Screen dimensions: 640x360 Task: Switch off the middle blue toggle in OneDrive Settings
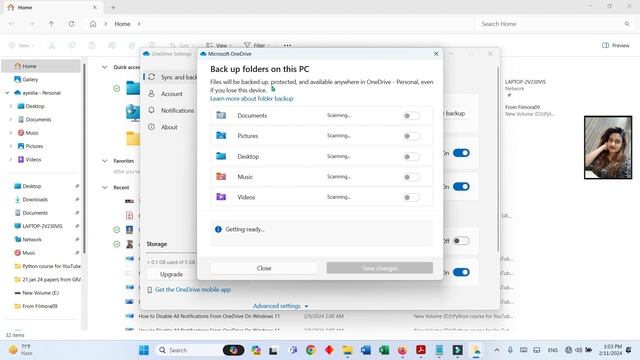pyautogui.click(x=461, y=187)
